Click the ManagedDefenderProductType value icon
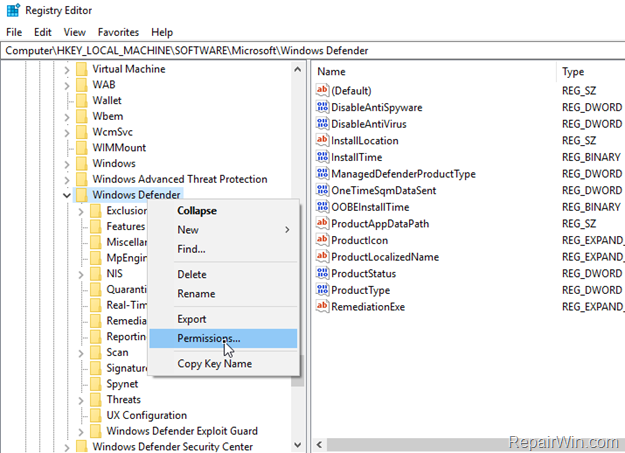 [x=322, y=173]
